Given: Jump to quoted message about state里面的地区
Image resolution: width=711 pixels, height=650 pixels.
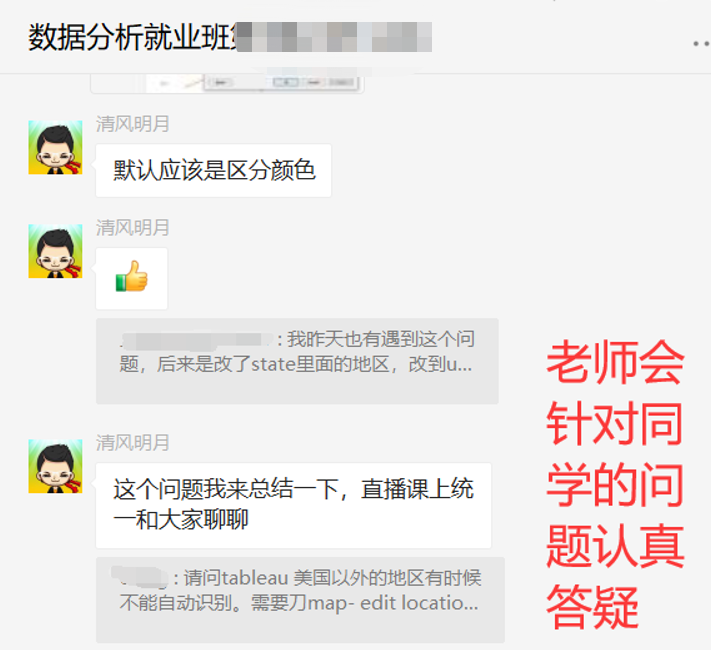Looking at the screenshot, I should coord(297,361).
